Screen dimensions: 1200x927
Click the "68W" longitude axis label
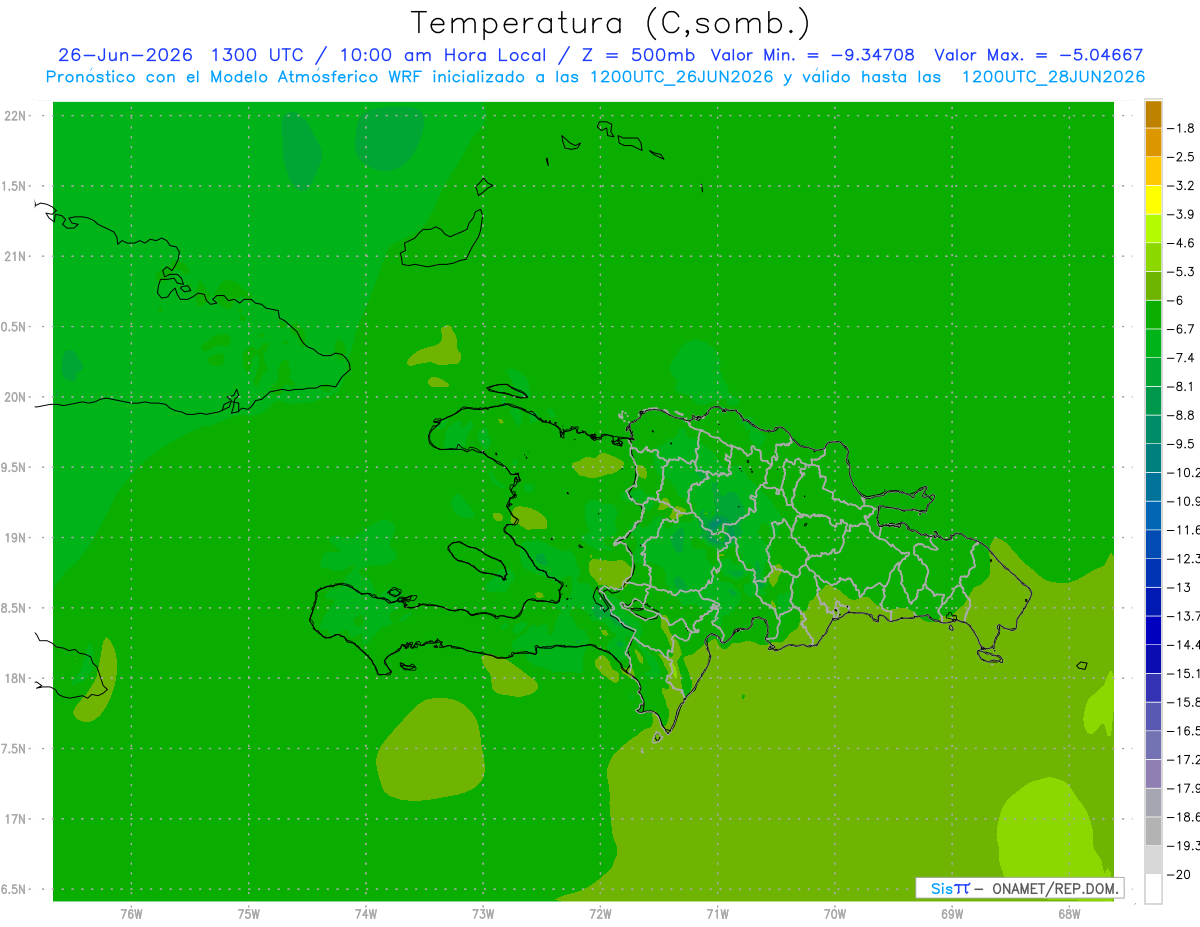pyautogui.click(x=1069, y=913)
